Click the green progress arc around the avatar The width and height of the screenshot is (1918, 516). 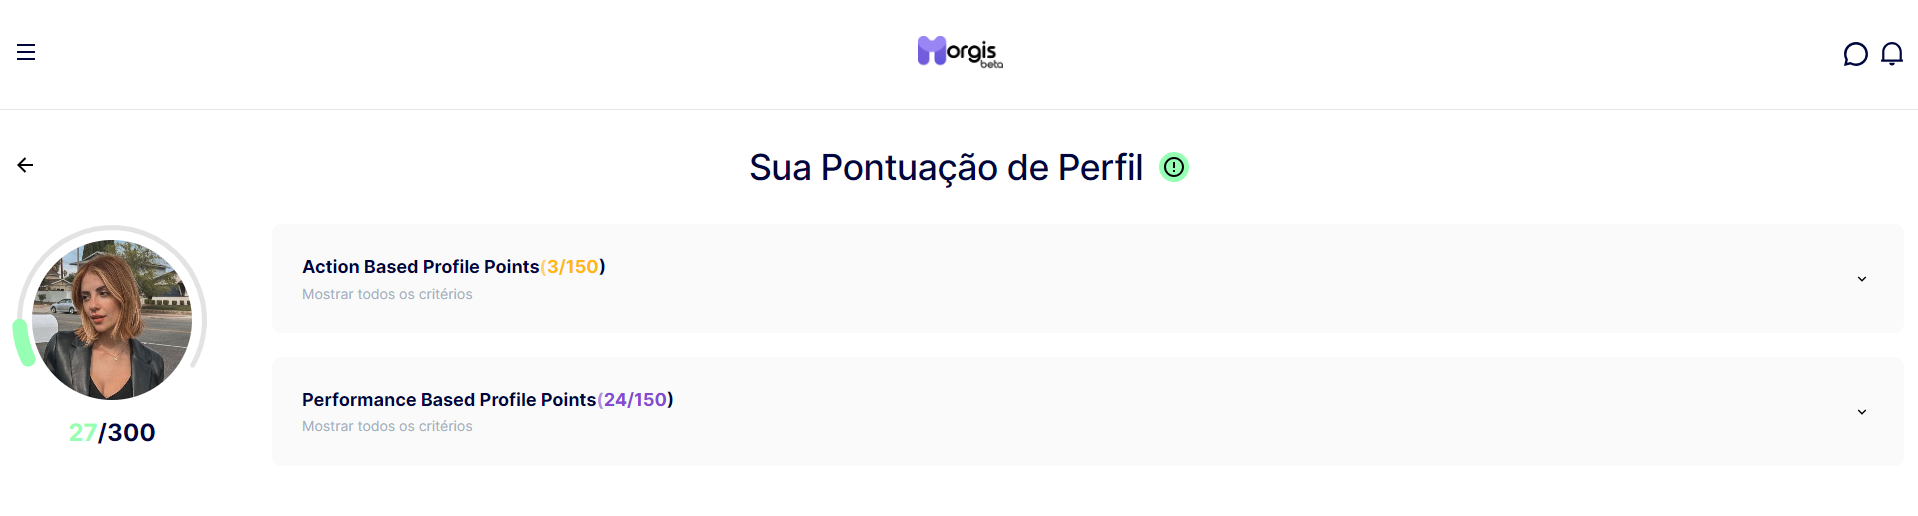[22, 343]
